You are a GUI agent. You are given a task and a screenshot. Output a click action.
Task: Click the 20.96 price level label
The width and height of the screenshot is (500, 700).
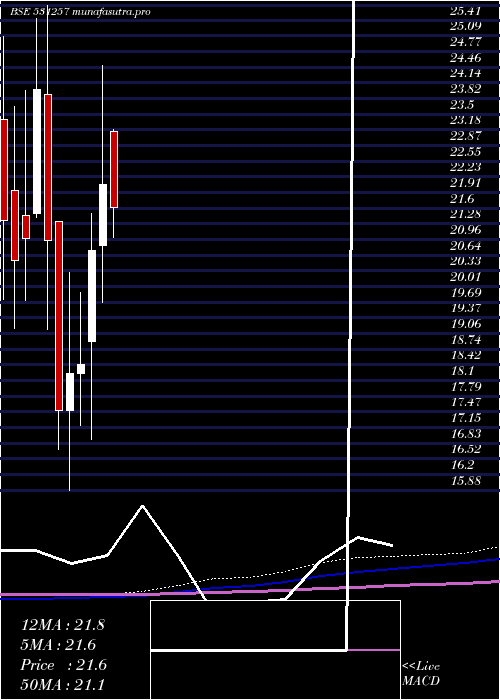click(x=465, y=229)
